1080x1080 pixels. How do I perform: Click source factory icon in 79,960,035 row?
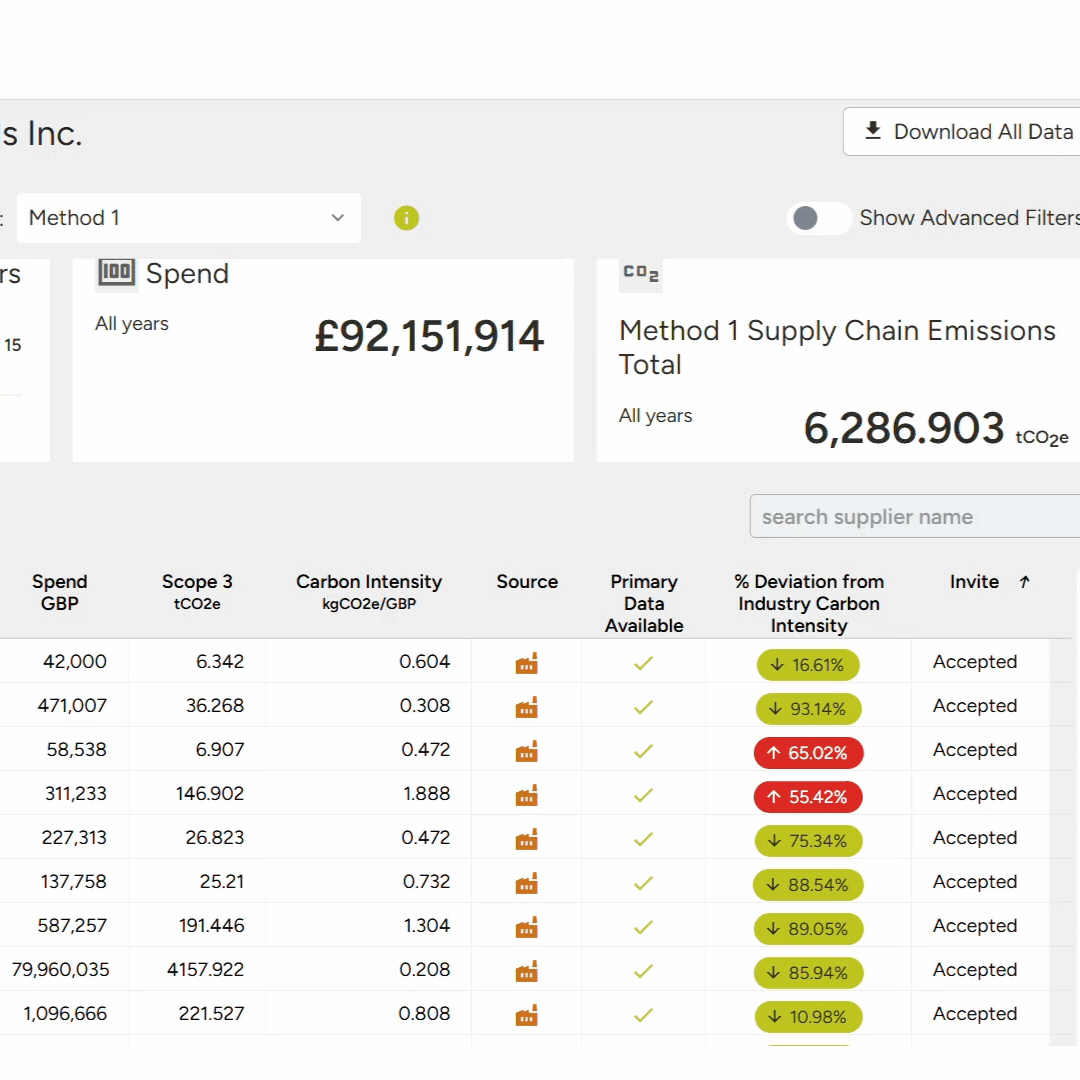(x=526, y=973)
